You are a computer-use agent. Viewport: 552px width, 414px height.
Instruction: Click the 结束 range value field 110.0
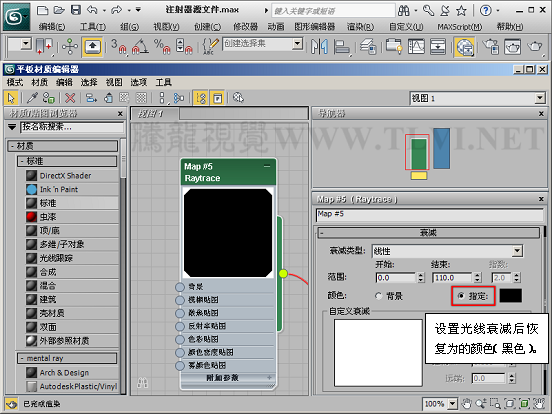point(452,278)
